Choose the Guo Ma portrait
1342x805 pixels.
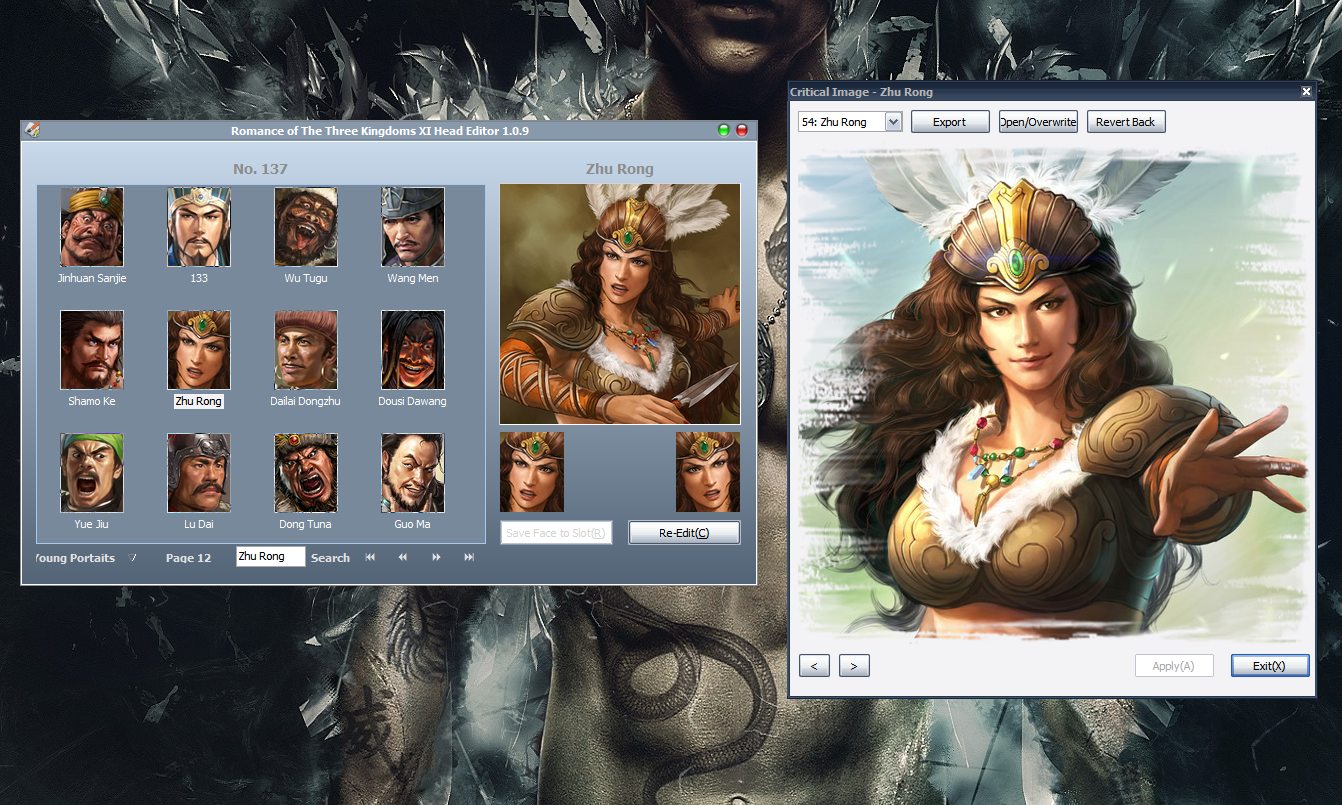[x=413, y=473]
